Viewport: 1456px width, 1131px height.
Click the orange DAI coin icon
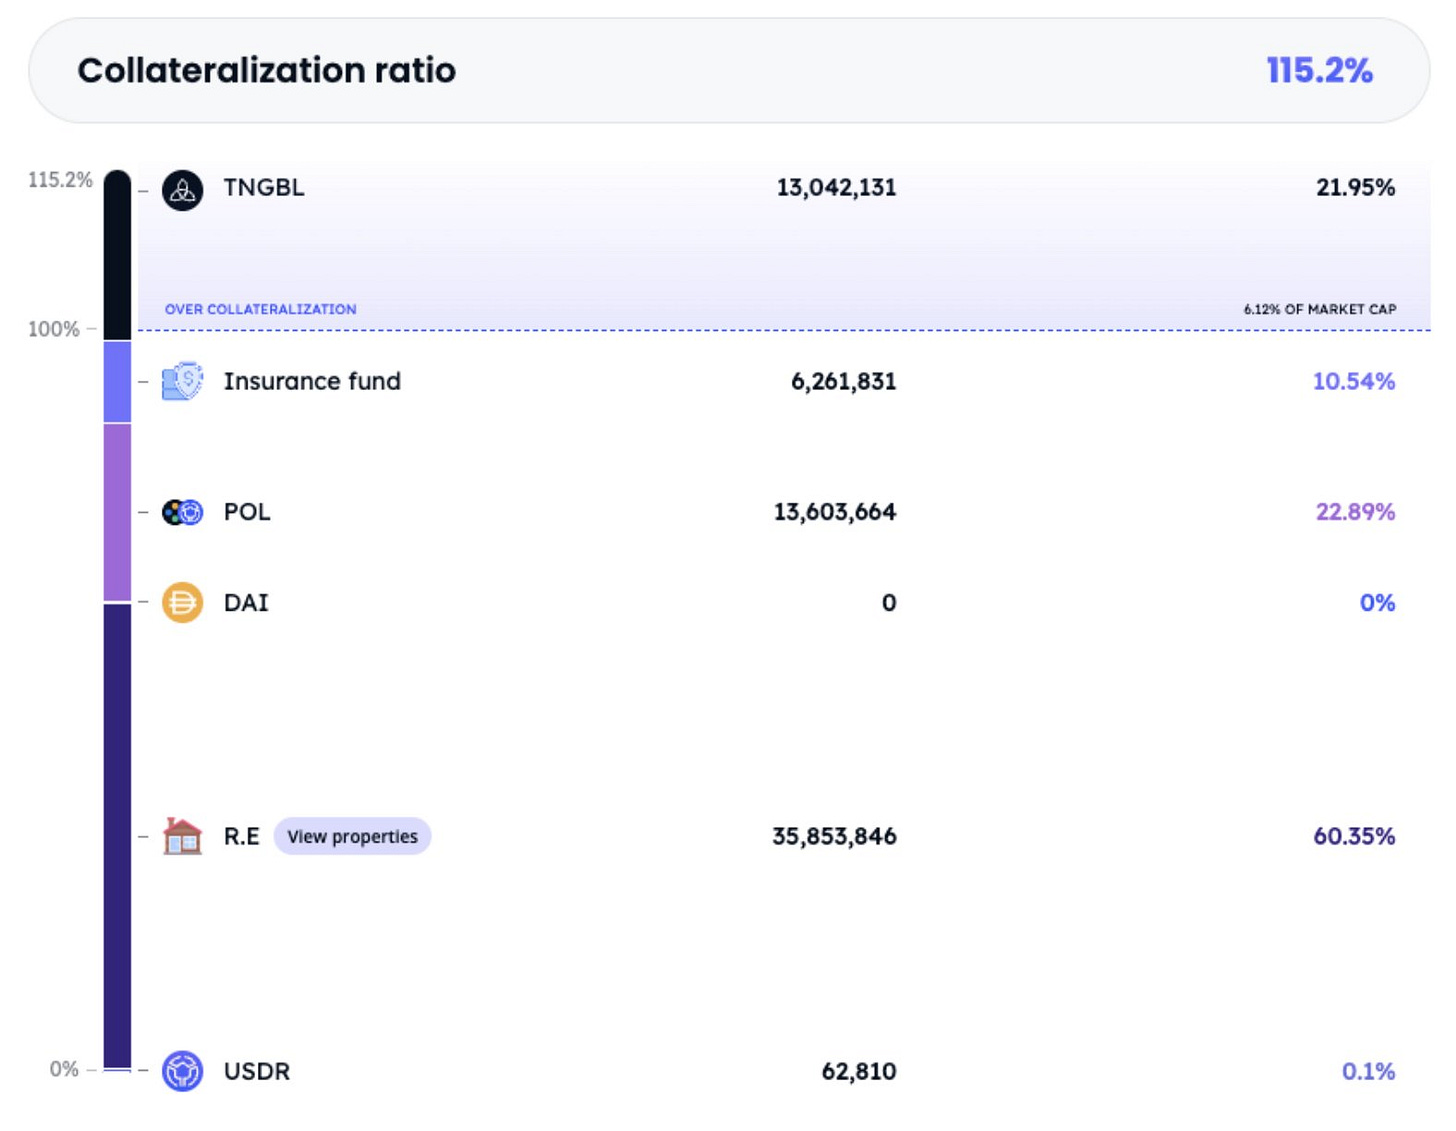tap(182, 602)
